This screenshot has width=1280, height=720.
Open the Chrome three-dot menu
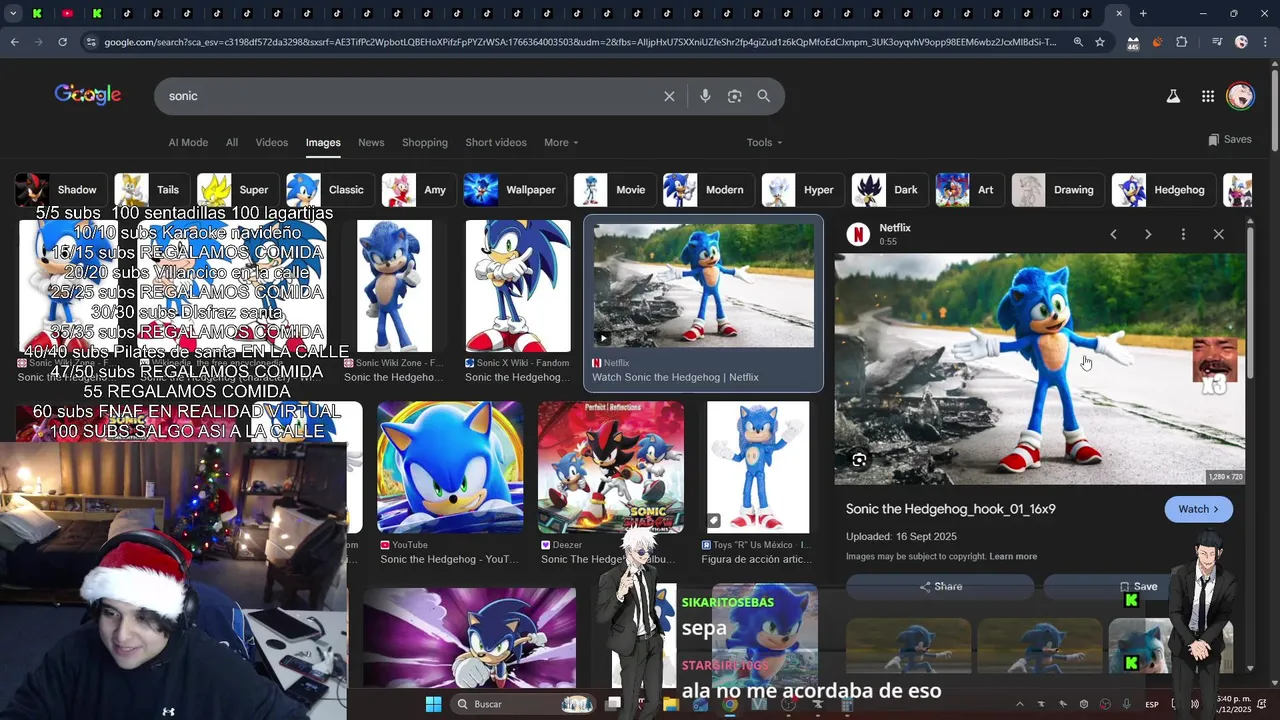tap(1267, 42)
